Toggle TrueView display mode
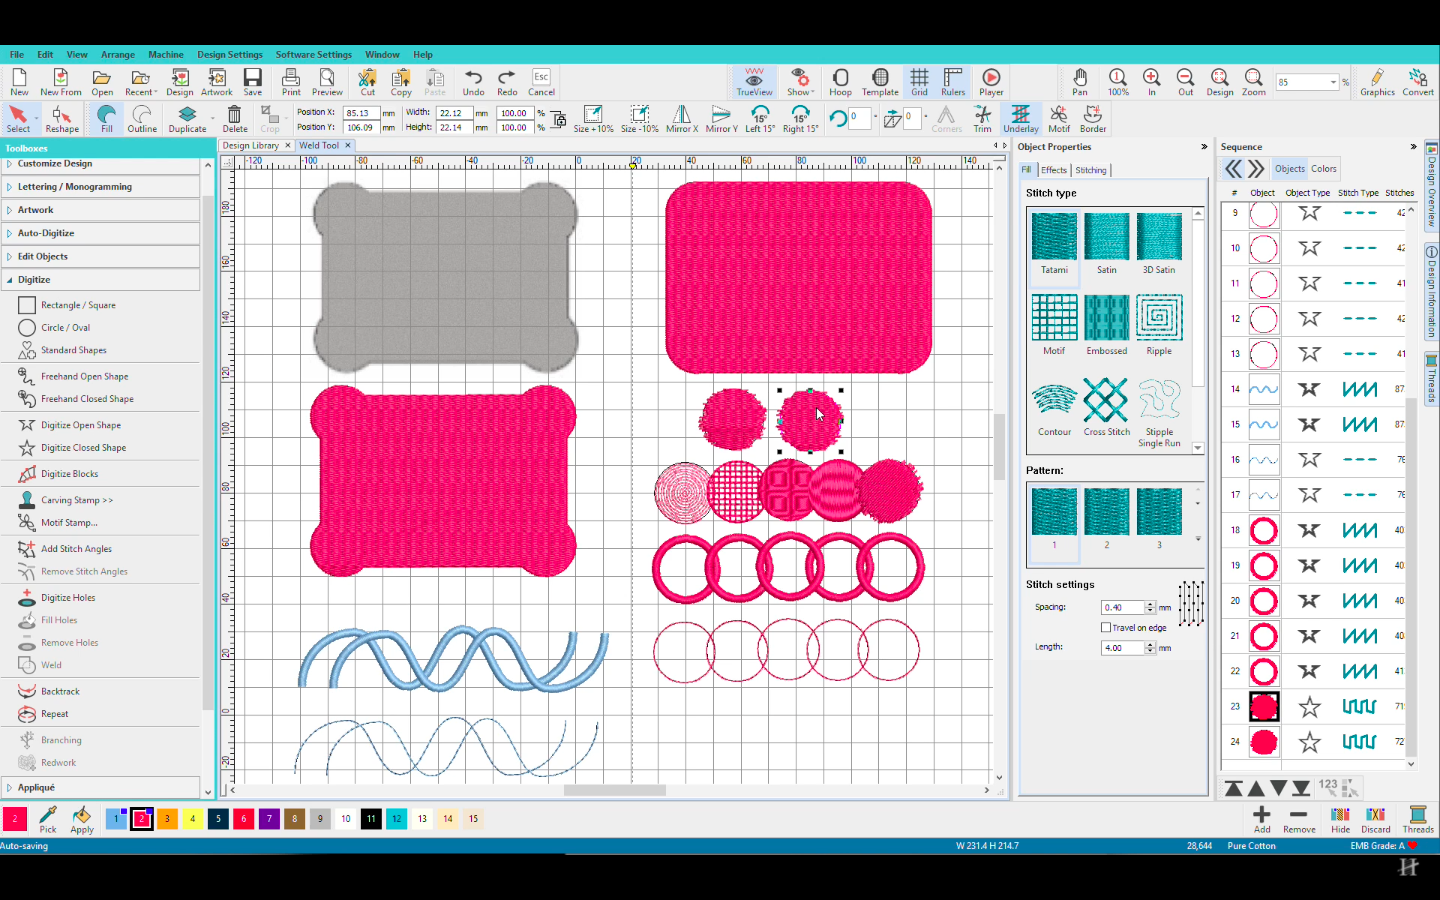Image resolution: width=1440 pixels, height=900 pixels. tap(754, 82)
